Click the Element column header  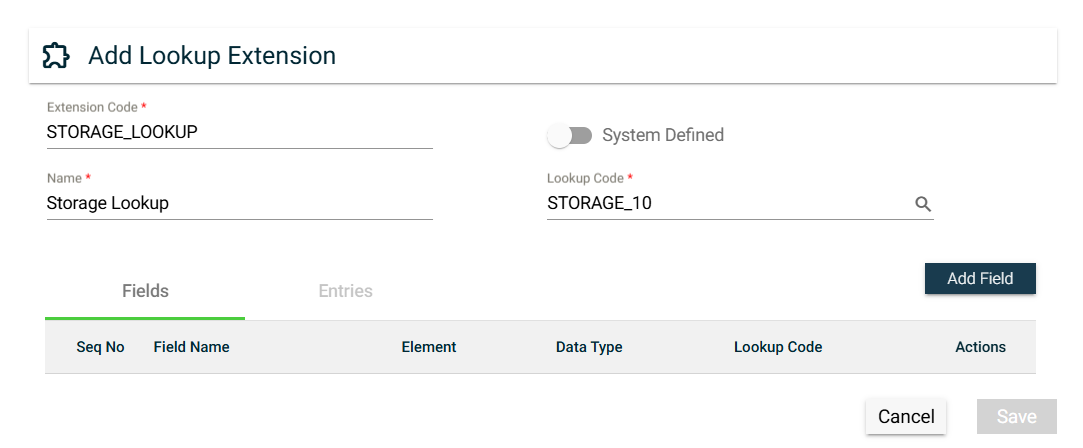(428, 347)
